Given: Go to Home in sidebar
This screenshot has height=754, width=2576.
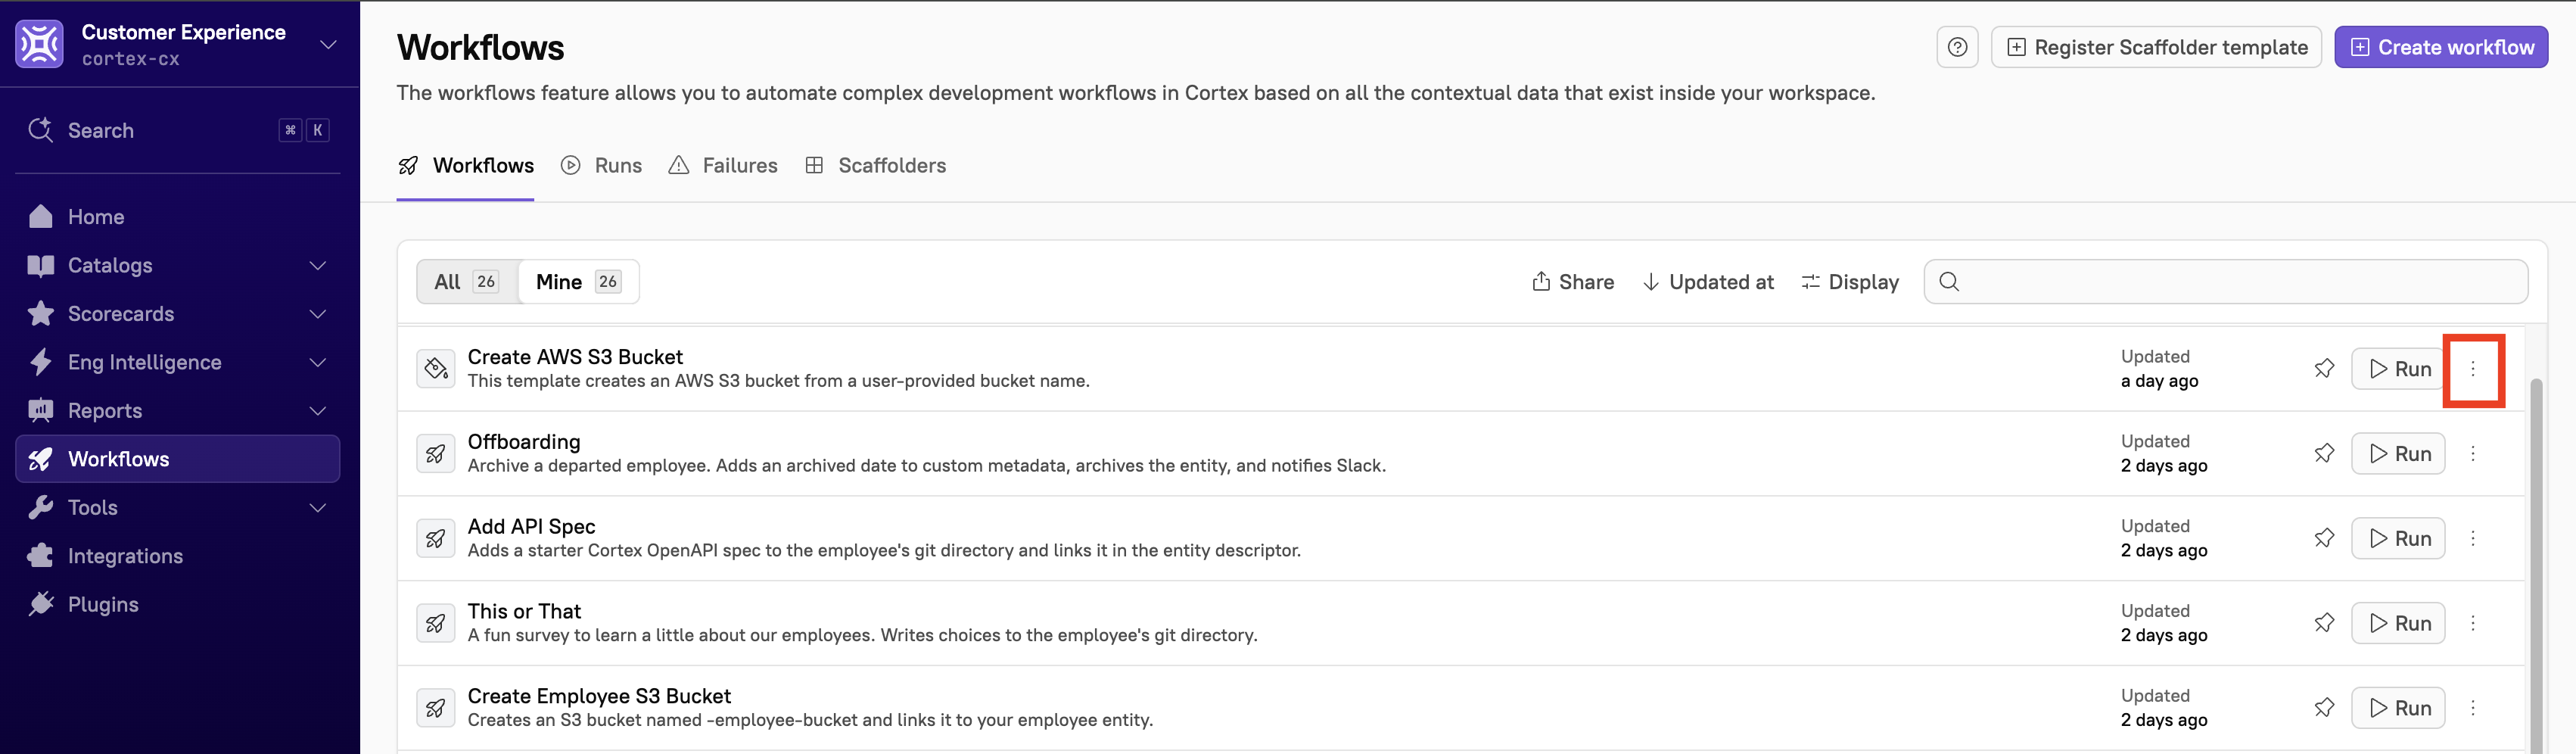Looking at the screenshot, I should [178, 217].
